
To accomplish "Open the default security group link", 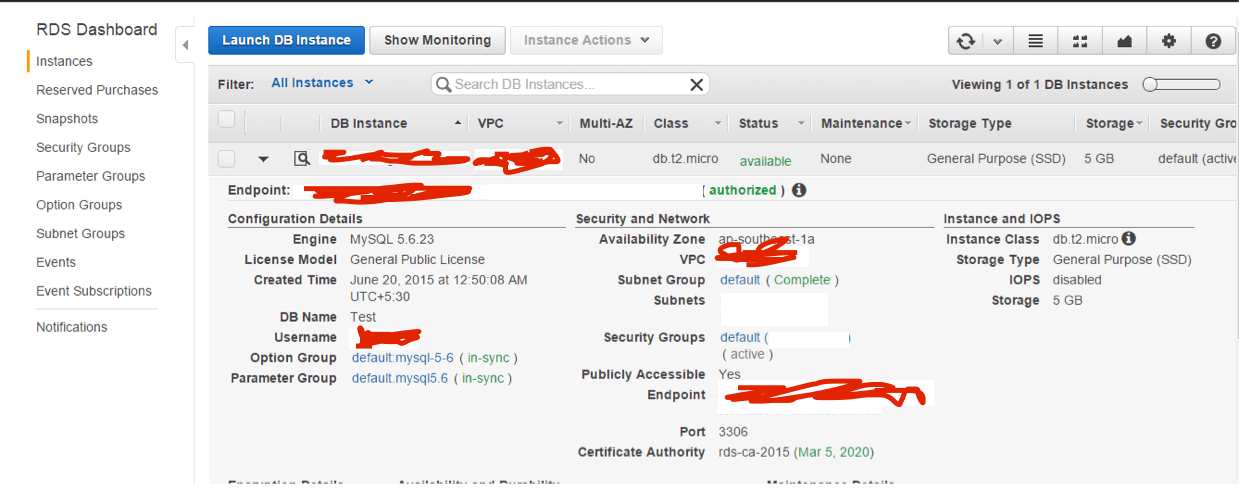I will coord(740,337).
